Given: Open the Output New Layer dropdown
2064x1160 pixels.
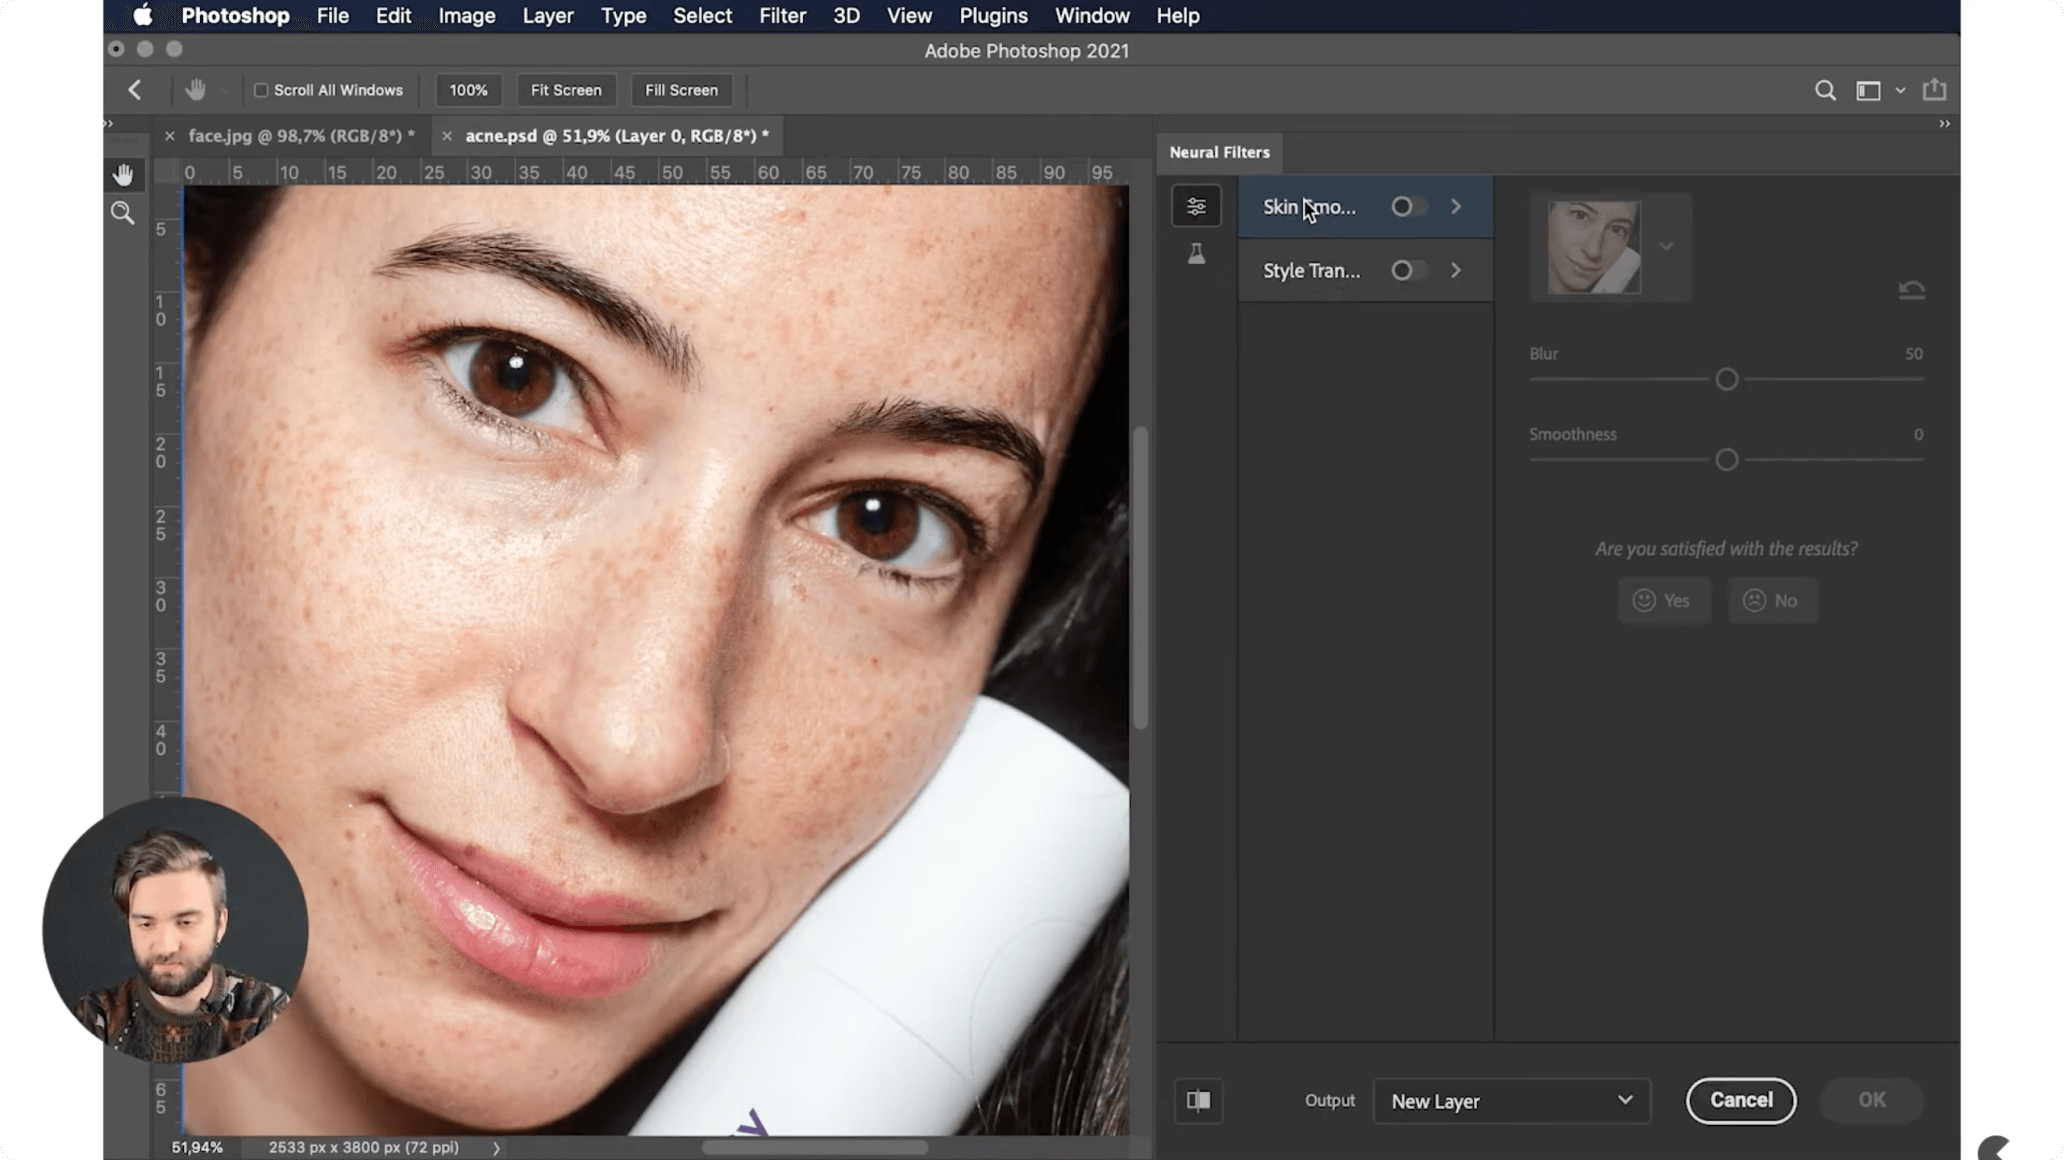Looking at the screenshot, I should point(1511,1100).
